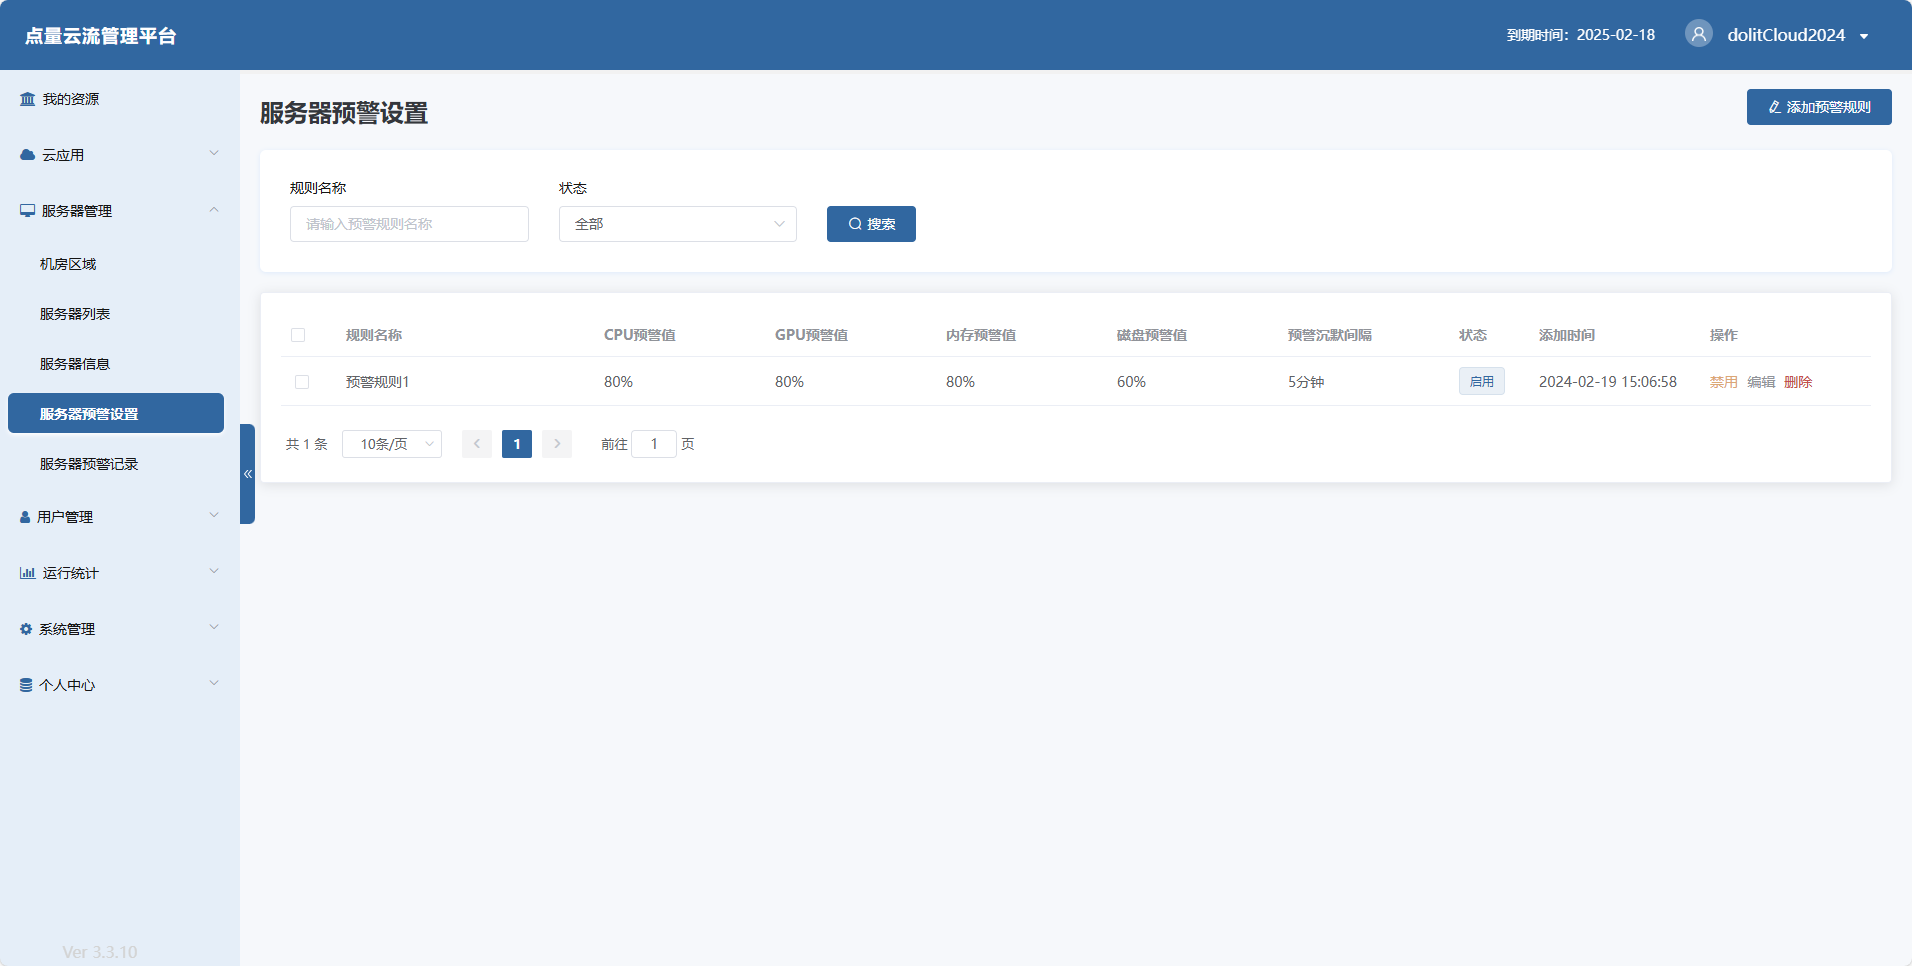The image size is (1912, 966).
Task: Click the 规则名称 search input field
Action: coord(409,224)
